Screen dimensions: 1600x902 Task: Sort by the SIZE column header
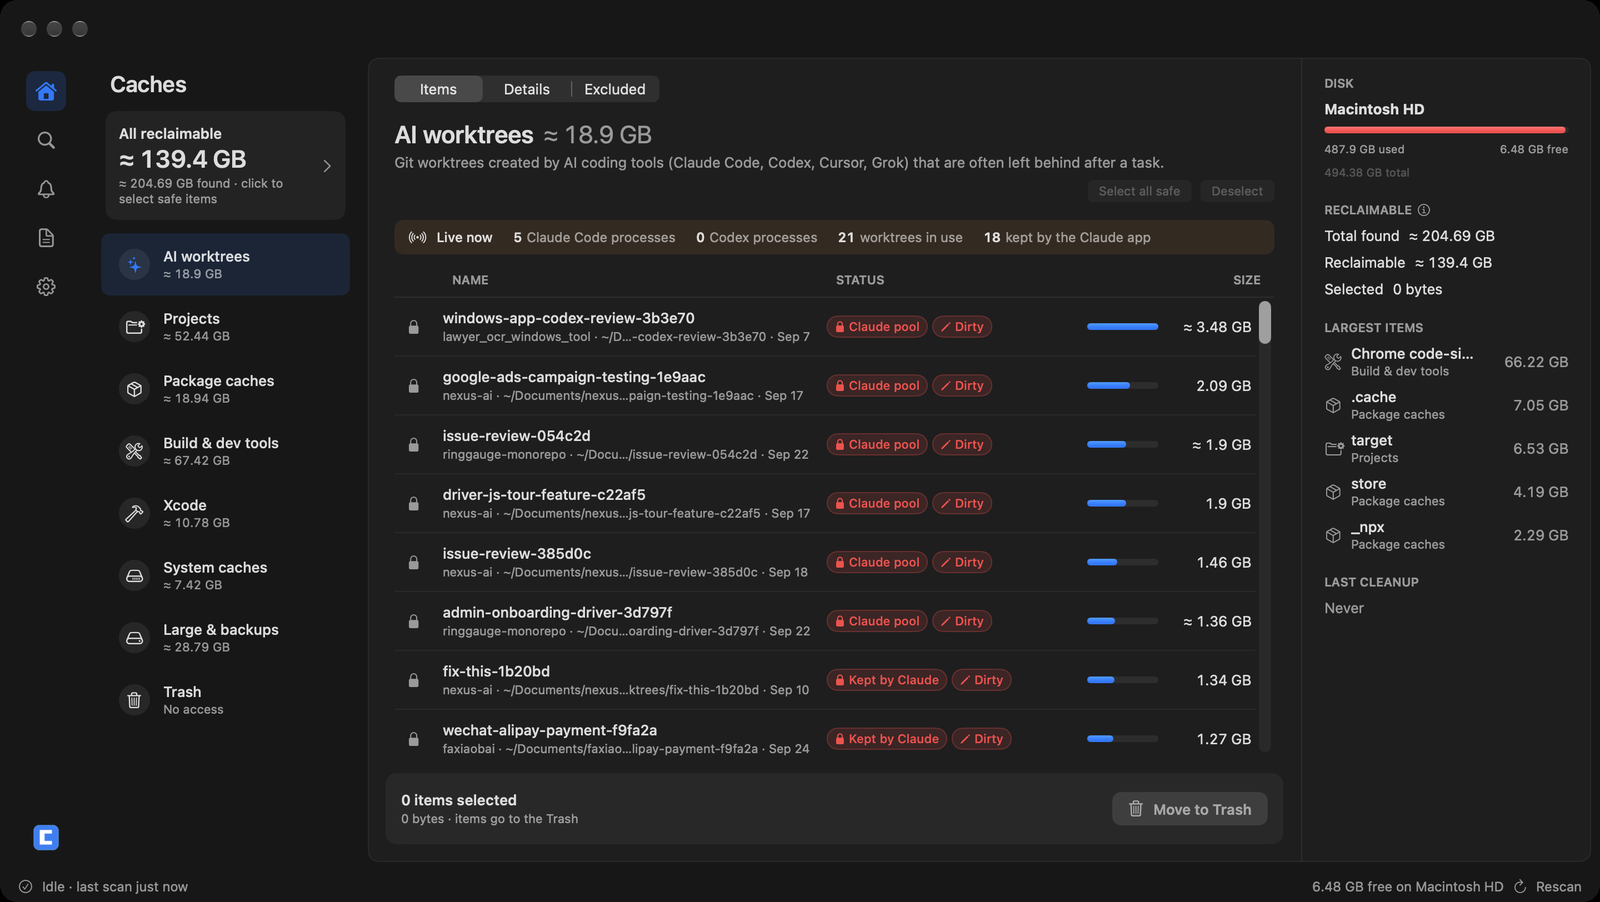coord(1246,280)
